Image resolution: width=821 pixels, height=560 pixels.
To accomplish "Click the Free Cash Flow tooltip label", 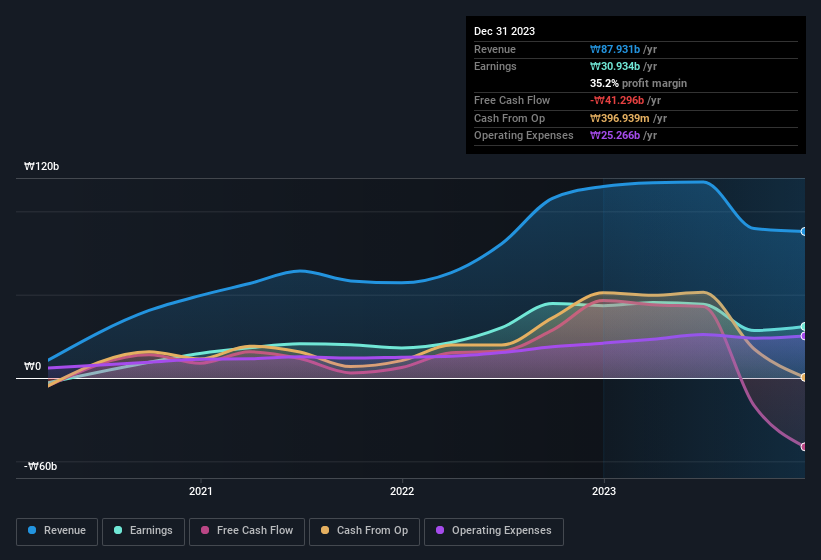I will [x=512, y=100].
